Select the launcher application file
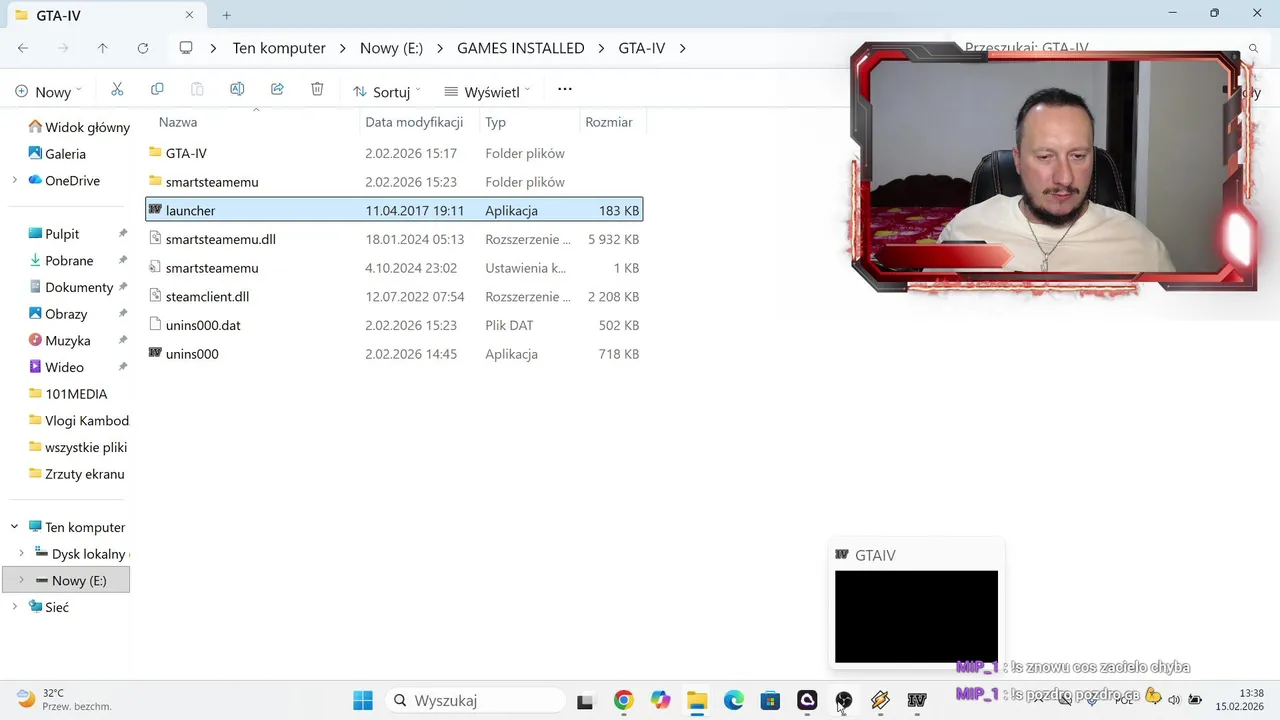 pos(394,210)
